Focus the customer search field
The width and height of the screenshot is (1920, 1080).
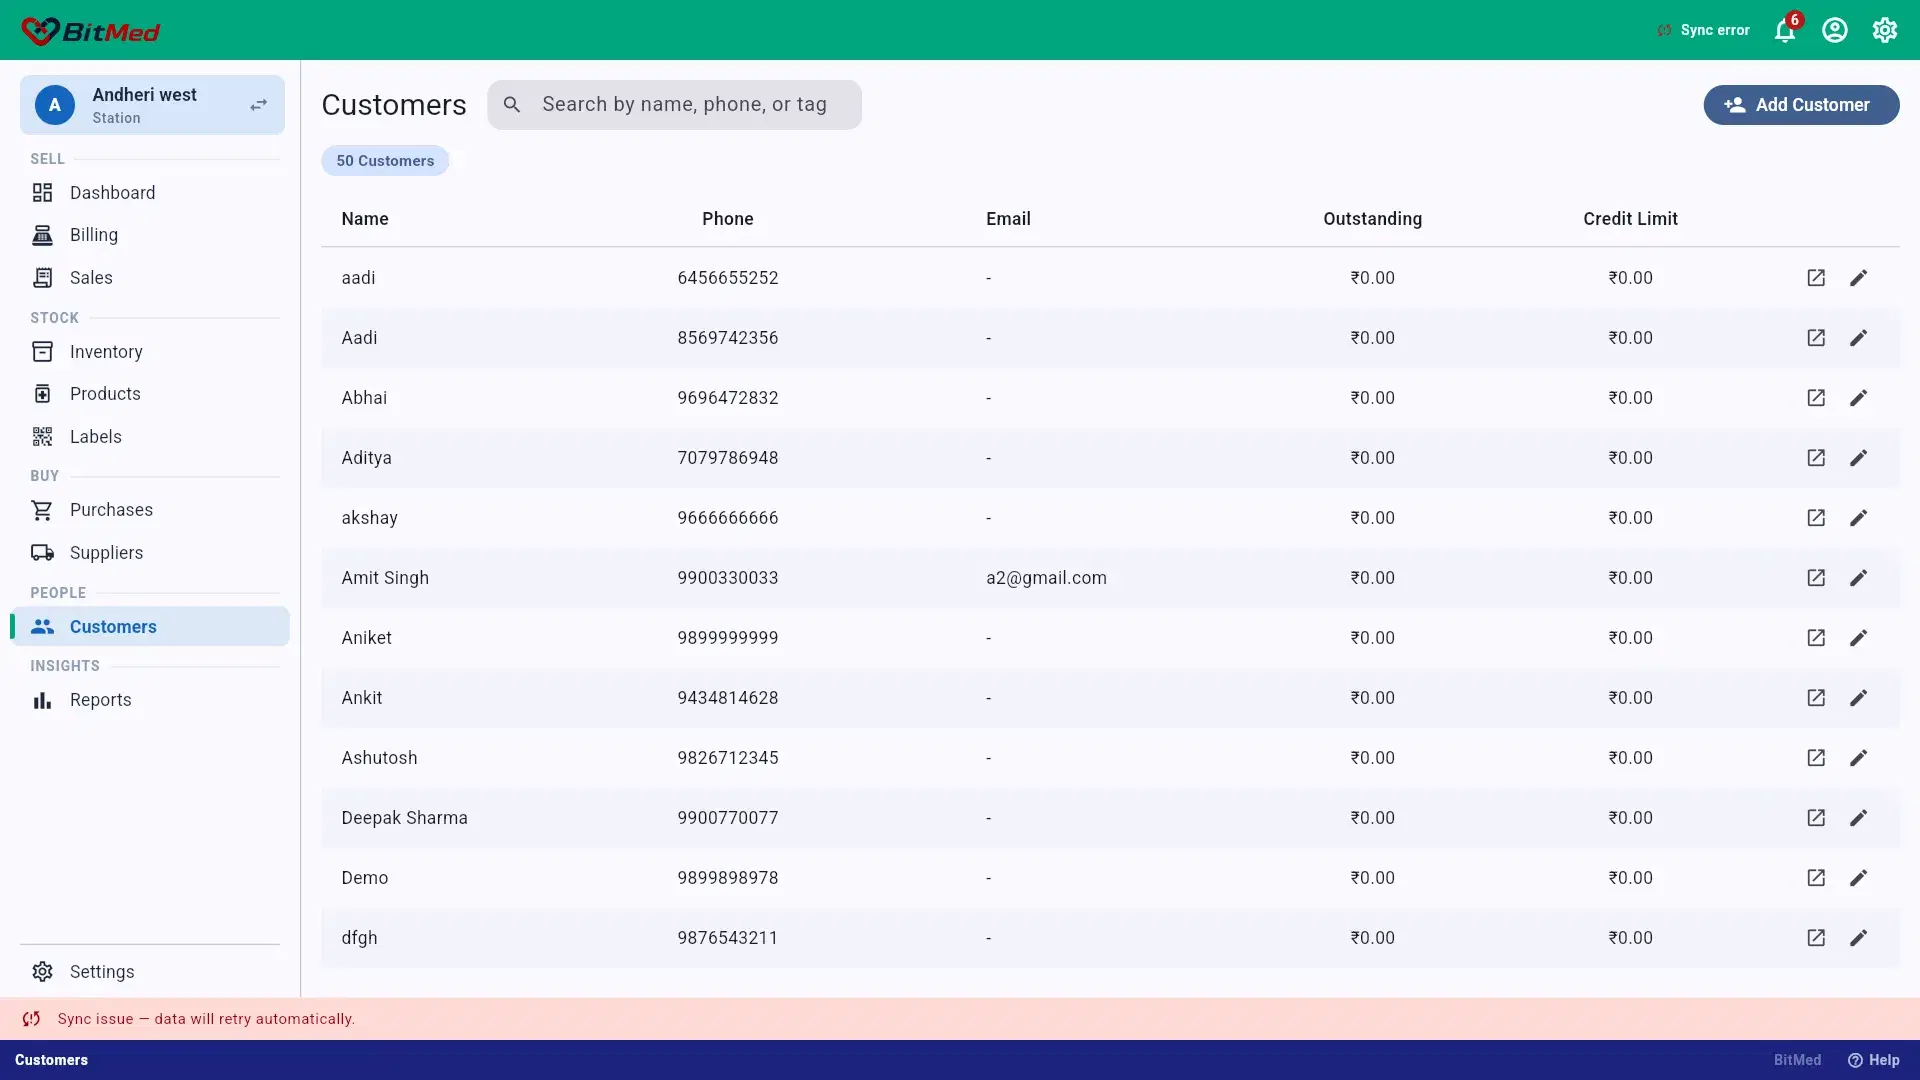tap(674, 105)
